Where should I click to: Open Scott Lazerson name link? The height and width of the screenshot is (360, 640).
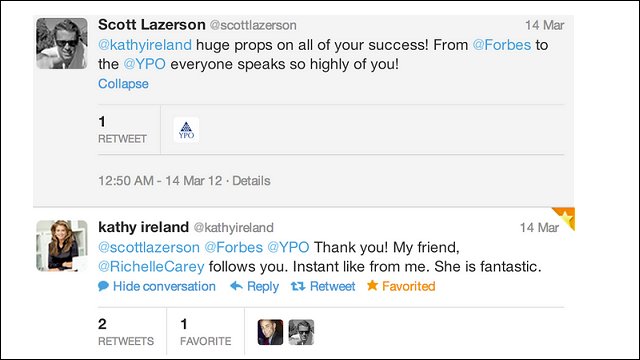(151, 24)
